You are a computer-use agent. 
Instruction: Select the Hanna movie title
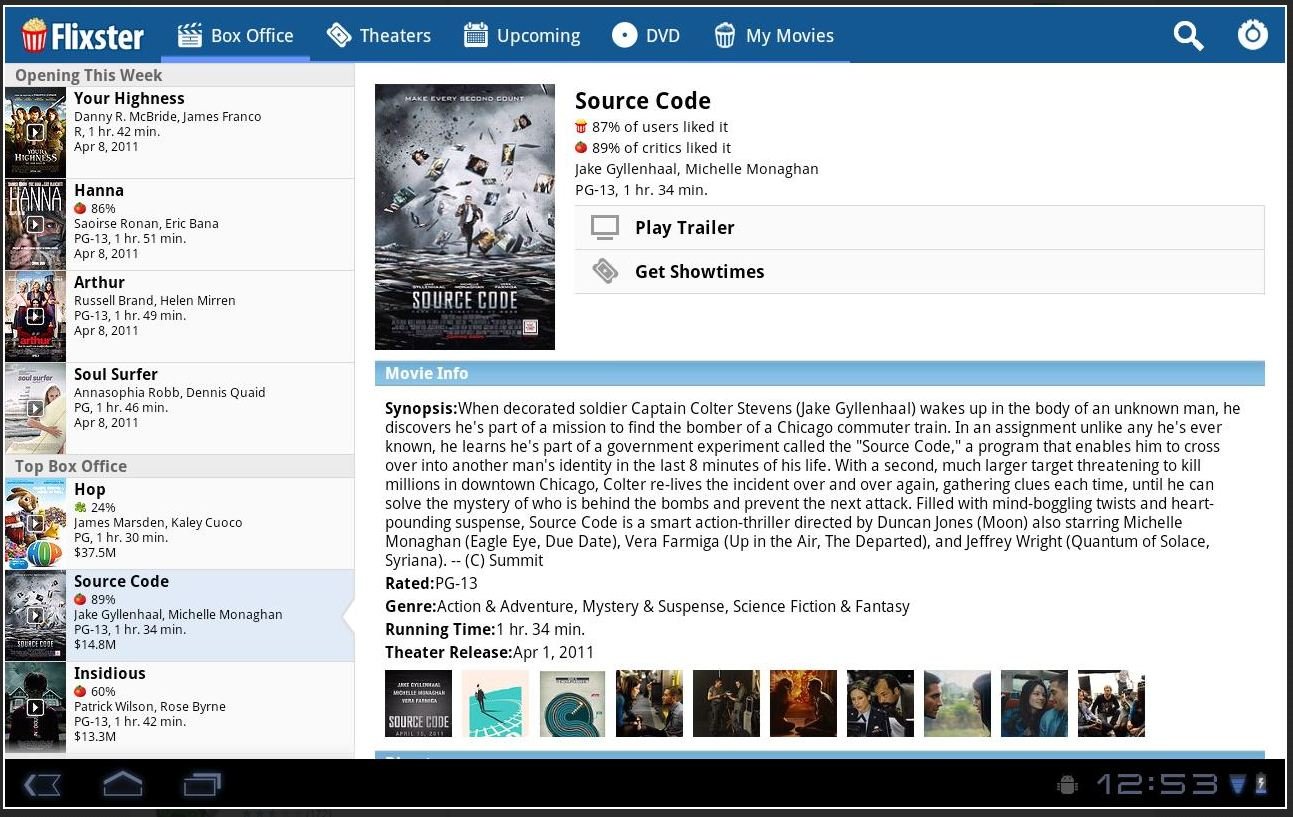pos(99,190)
